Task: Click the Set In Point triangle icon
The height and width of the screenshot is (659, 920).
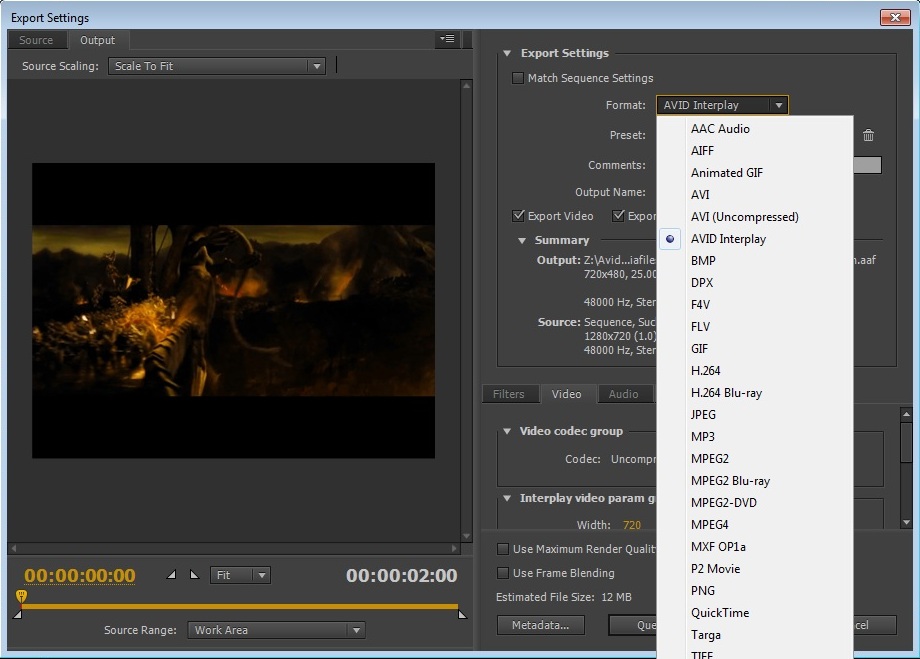Action: point(171,575)
